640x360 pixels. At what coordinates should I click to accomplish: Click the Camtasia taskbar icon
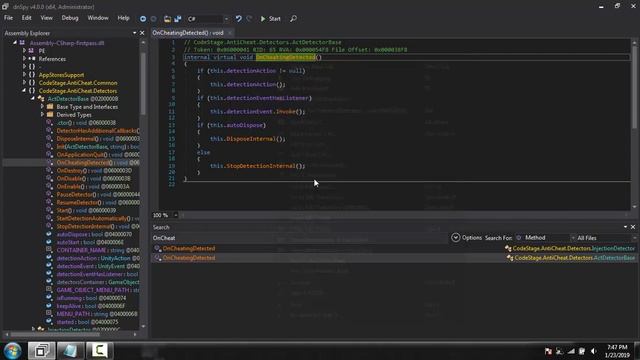point(99,350)
